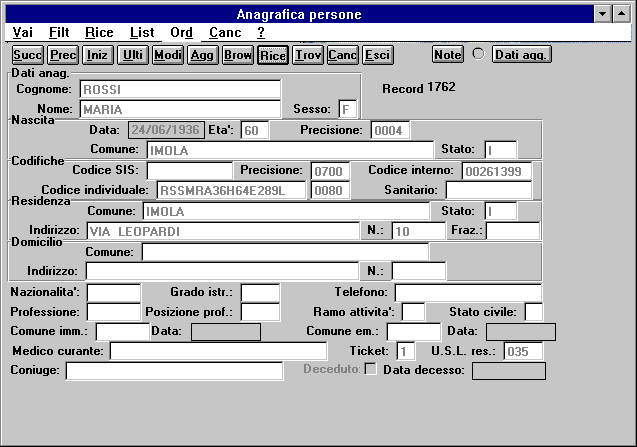Open the Filt menu
637x447 pixels.
[x=59, y=32]
